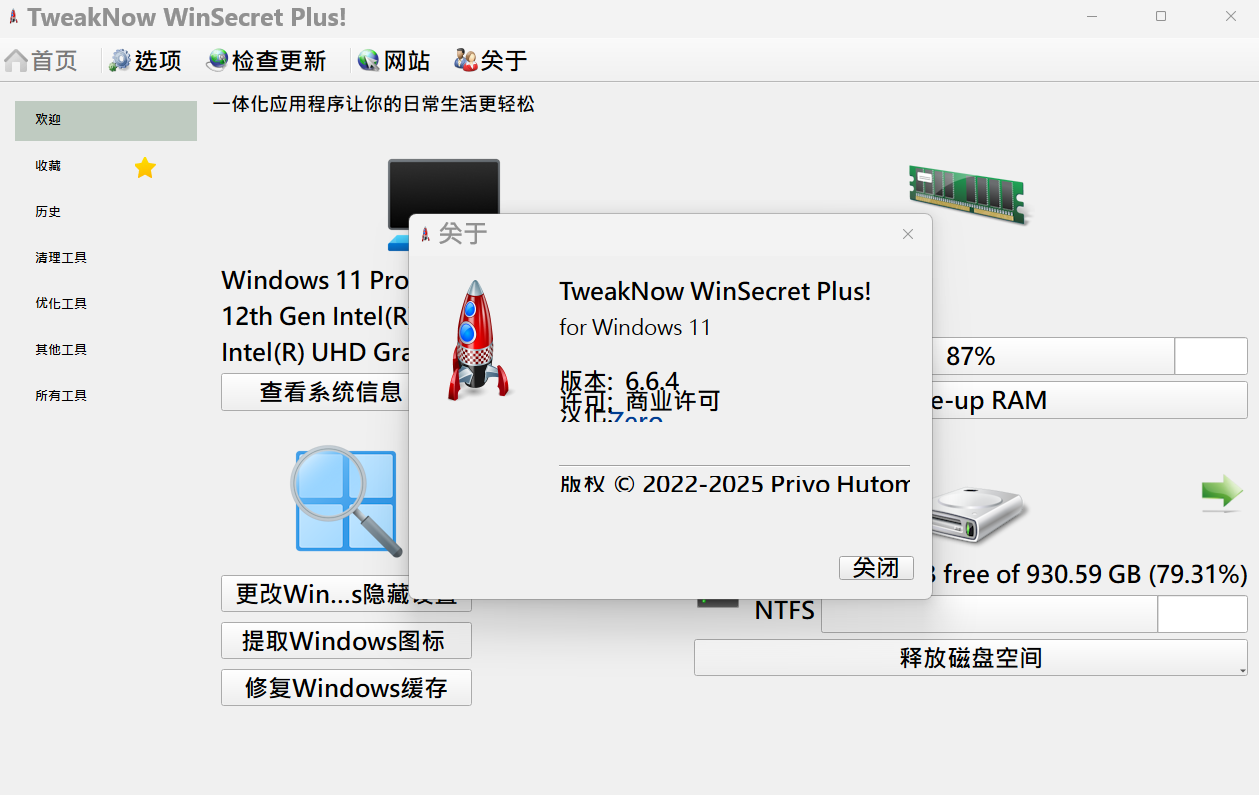The width and height of the screenshot is (1259, 795).
Task: Click the small rocket icon in 关于 title bar
Action: click(x=425, y=234)
